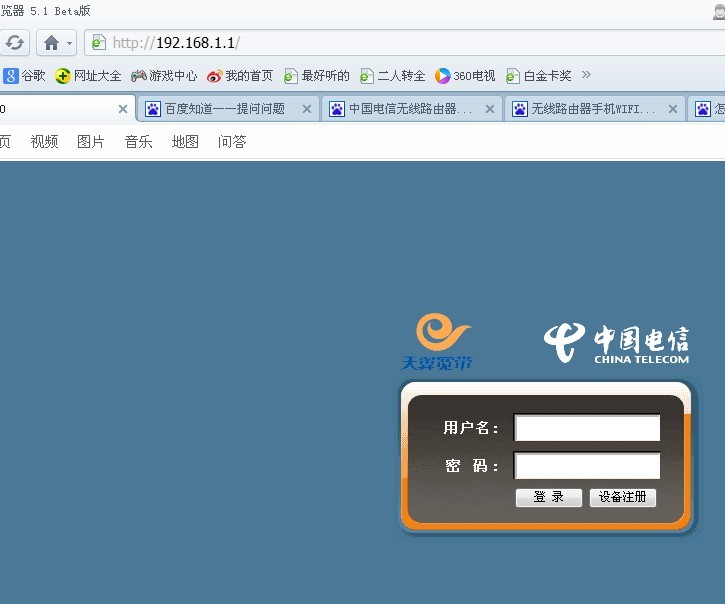Switch to the 百度知道——提问问题 tab
Image resolution: width=725 pixels, height=604 pixels.
point(228,109)
